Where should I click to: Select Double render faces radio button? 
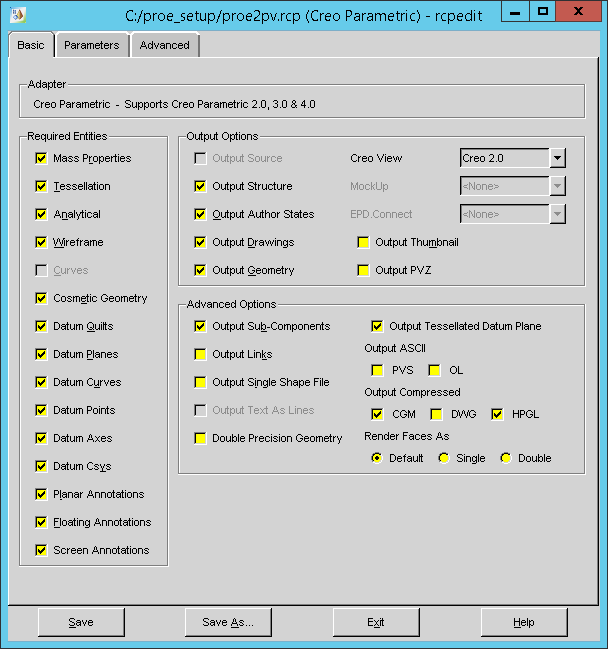click(506, 458)
